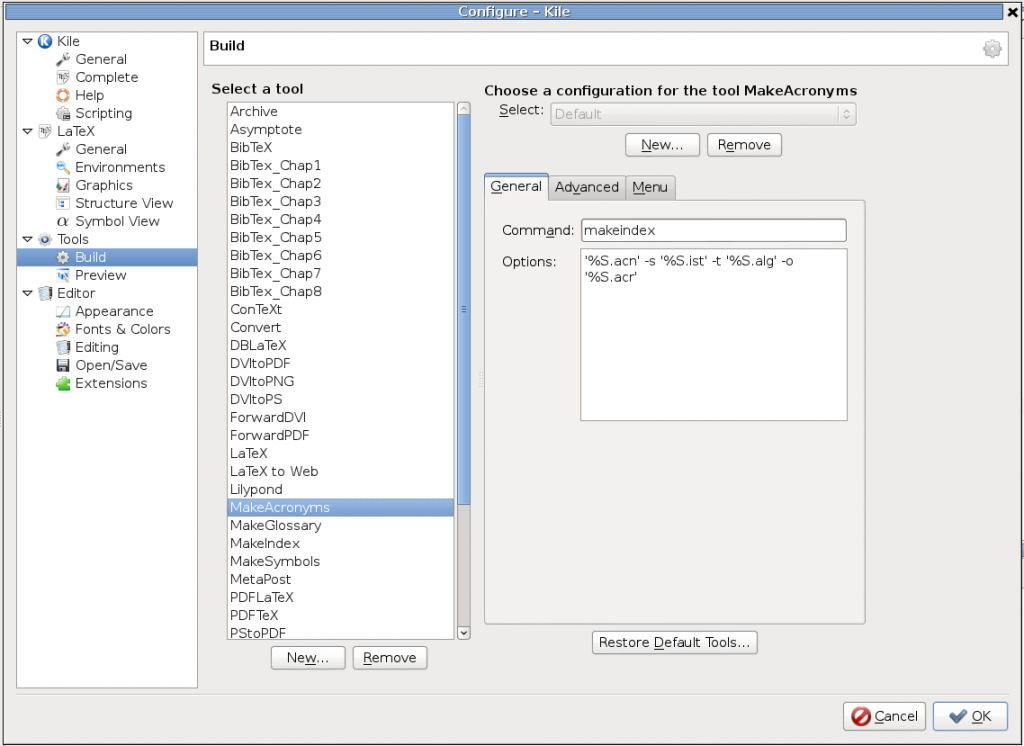This screenshot has height=746, width=1024.
Task: Click the Editing icon
Action: tap(63, 348)
